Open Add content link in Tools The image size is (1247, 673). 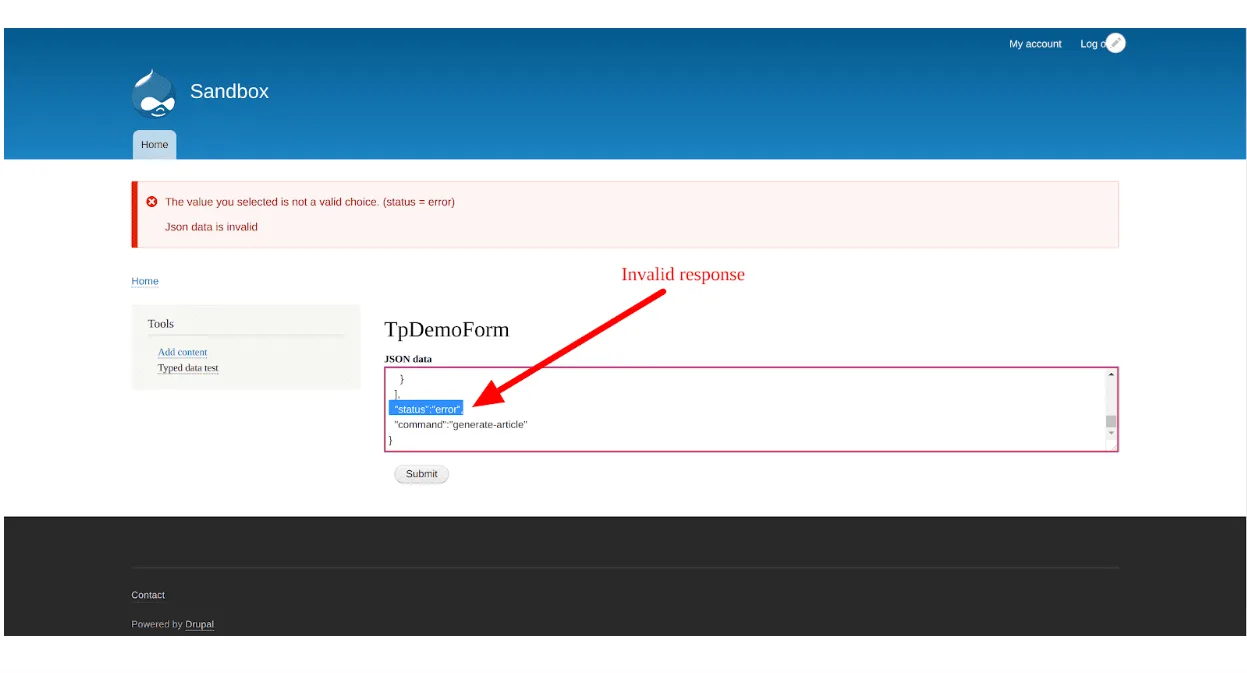click(183, 352)
